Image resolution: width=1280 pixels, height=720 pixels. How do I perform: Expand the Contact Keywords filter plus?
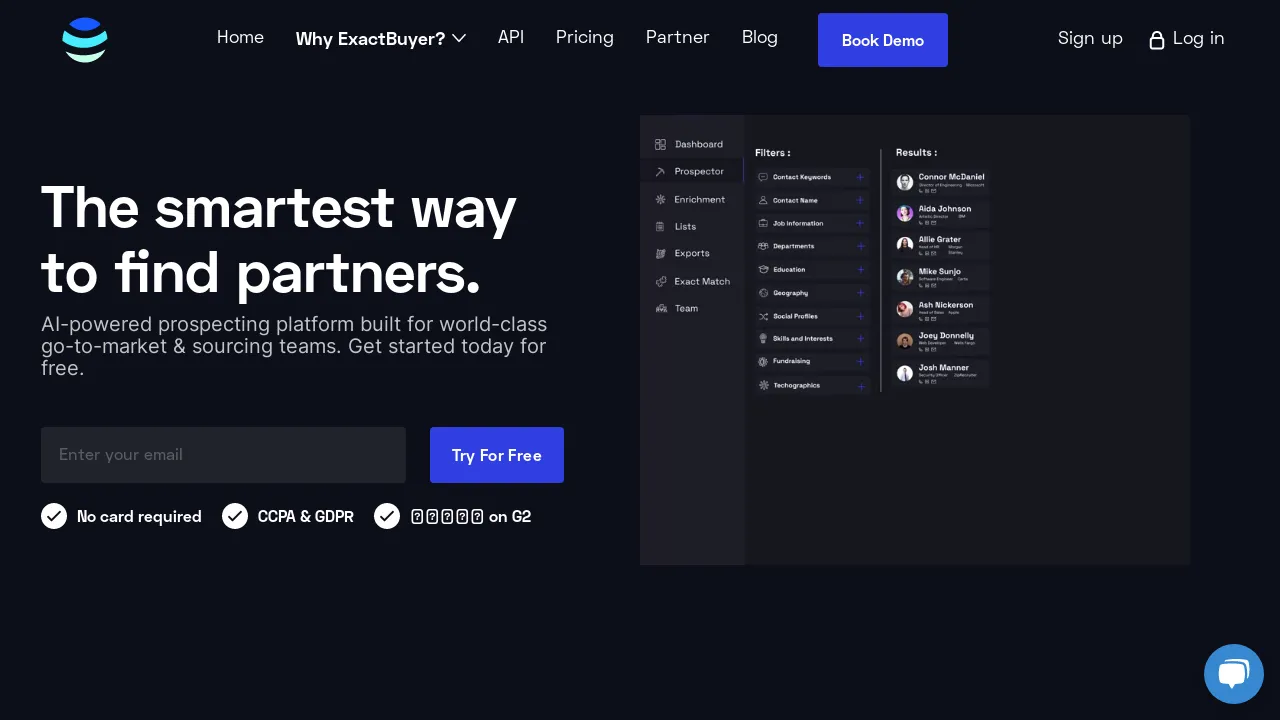(x=860, y=177)
